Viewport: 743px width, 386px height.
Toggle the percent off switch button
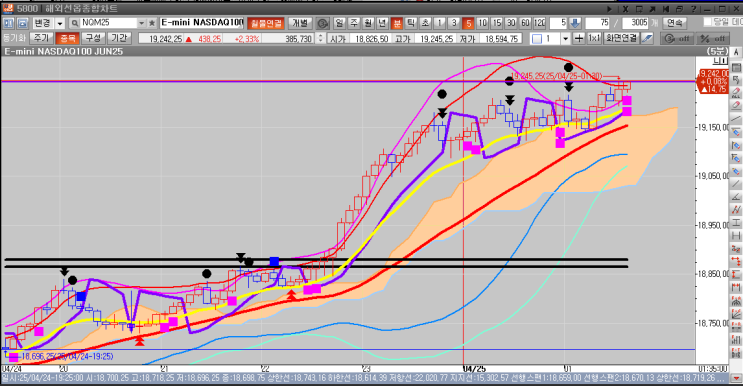point(713,39)
